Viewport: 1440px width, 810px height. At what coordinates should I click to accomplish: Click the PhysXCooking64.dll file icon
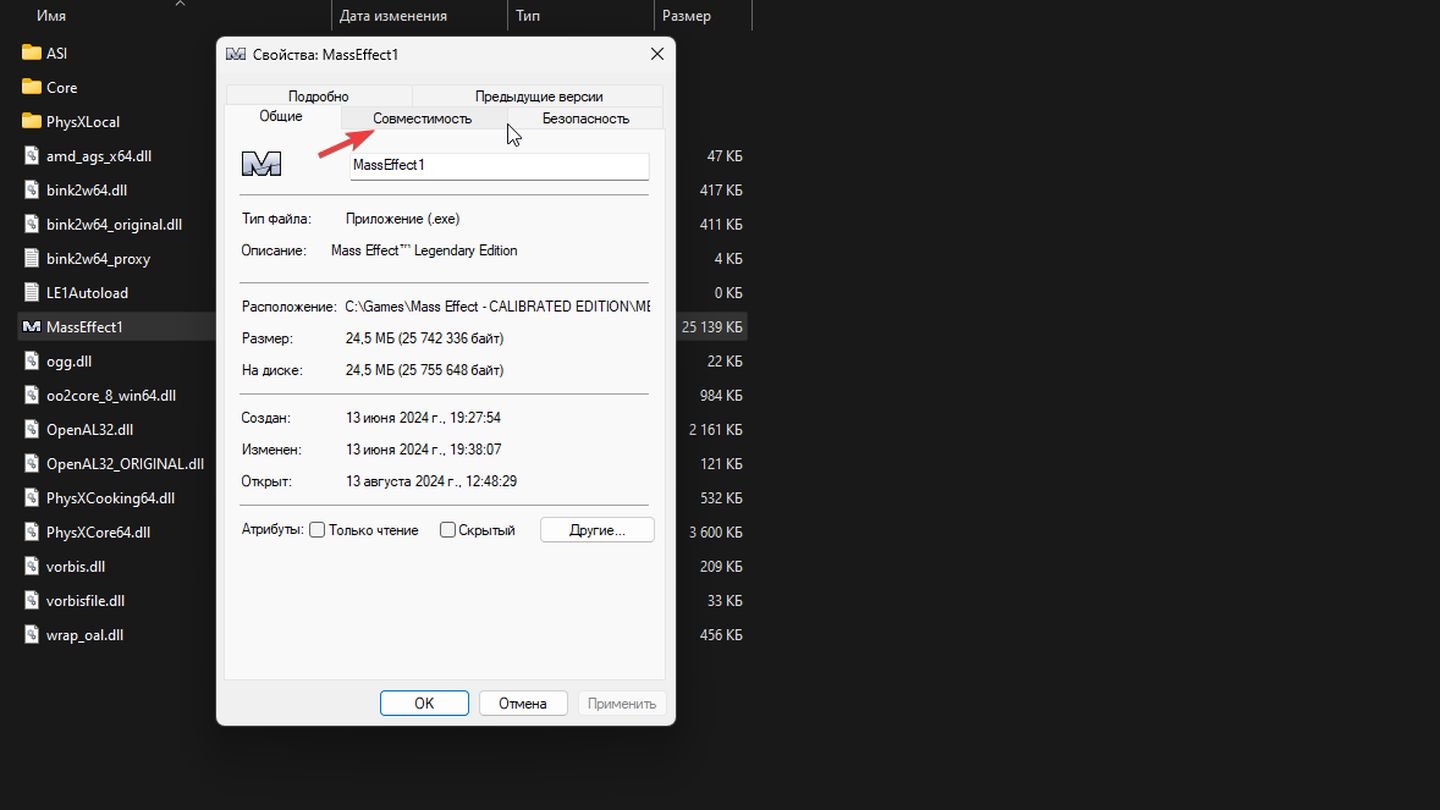click(x=31, y=498)
